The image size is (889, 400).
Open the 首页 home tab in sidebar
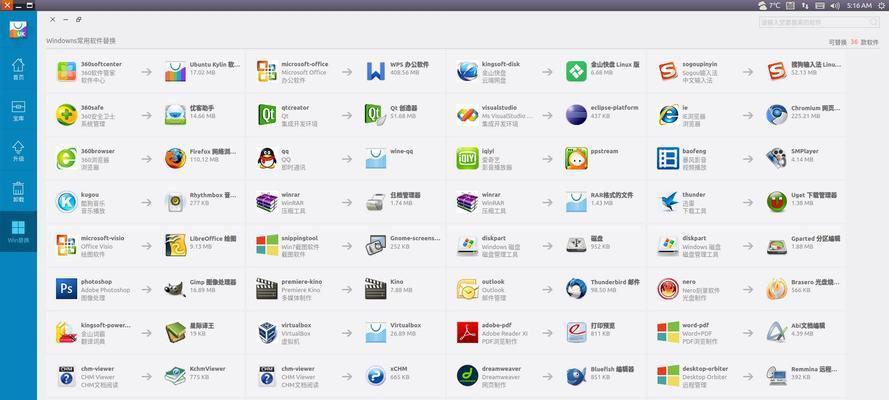point(18,69)
